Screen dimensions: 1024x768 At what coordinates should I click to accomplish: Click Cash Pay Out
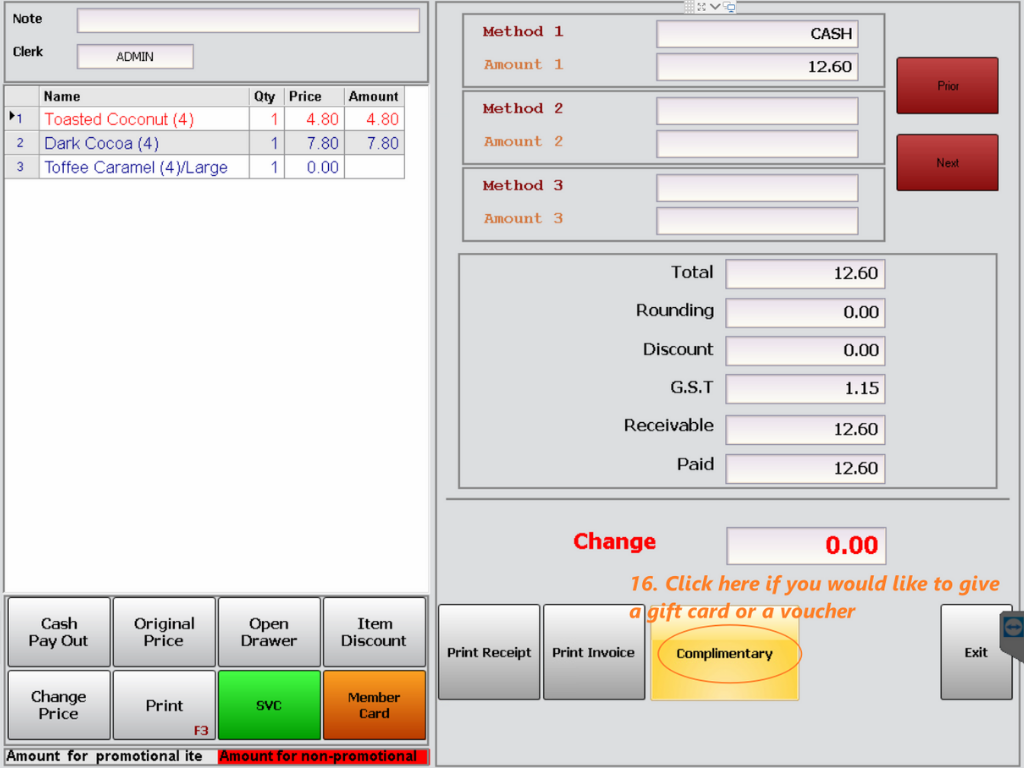pyautogui.click(x=58, y=631)
